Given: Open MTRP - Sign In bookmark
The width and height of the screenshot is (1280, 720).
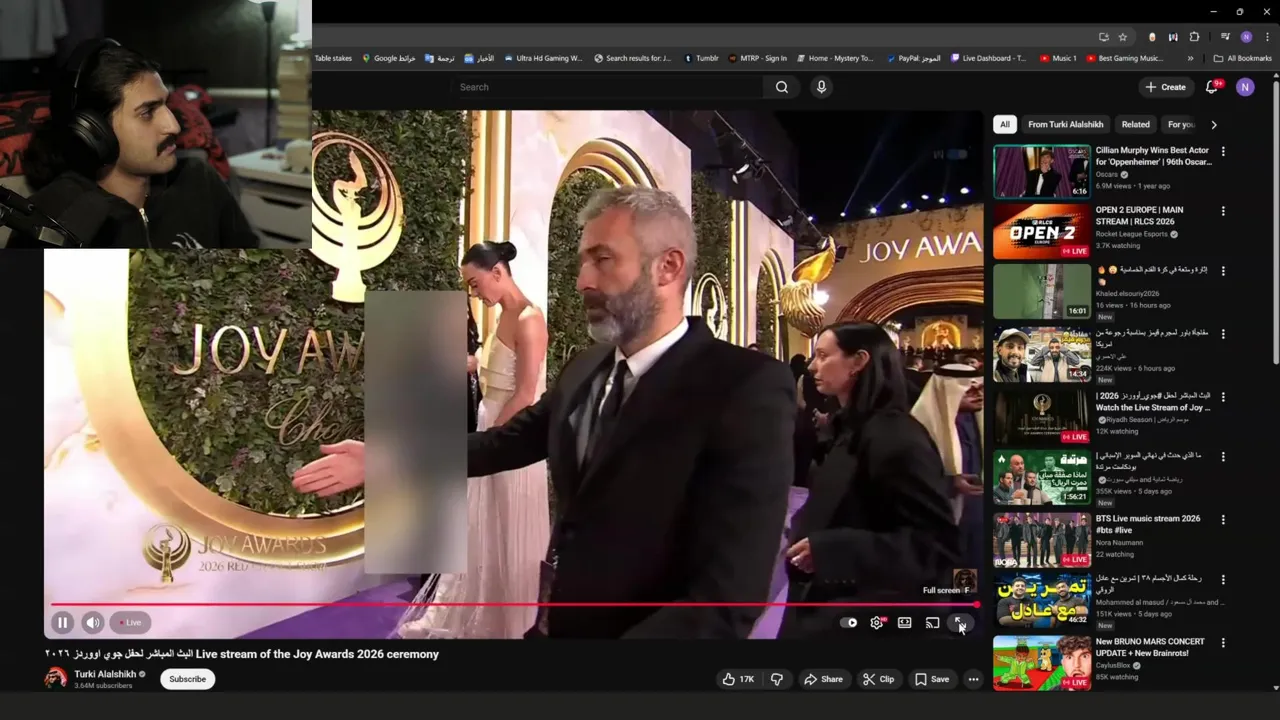Looking at the screenshot, I should tap(757, 58).
